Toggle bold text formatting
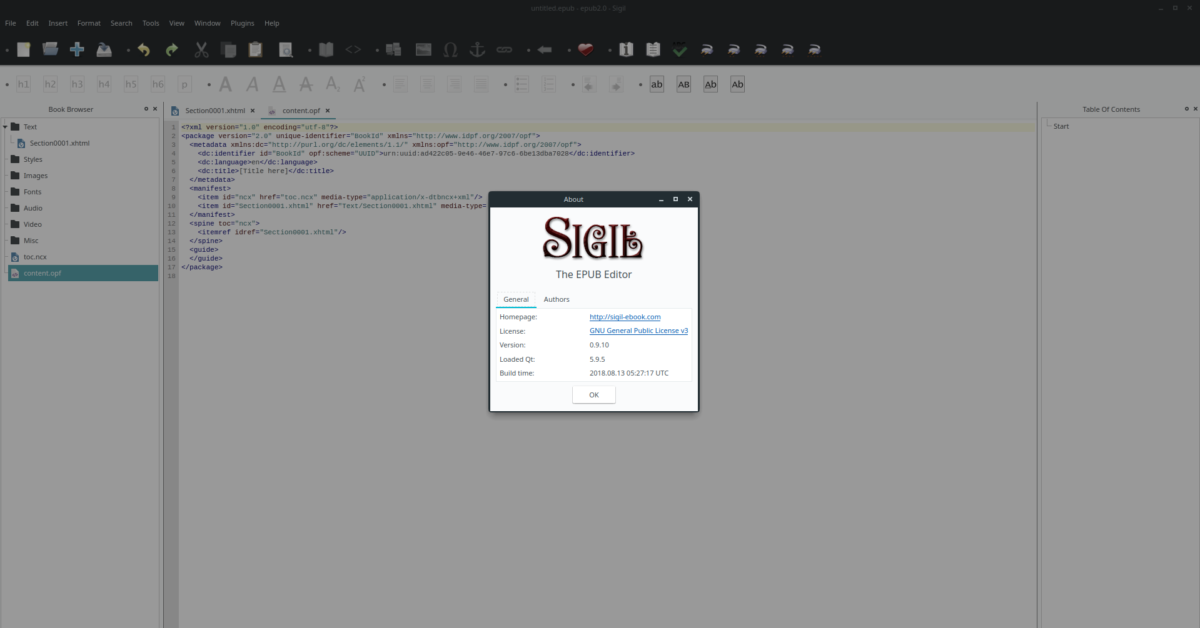Image resolution: width=1200 pixels, height=628 pixels. (225, 84)
